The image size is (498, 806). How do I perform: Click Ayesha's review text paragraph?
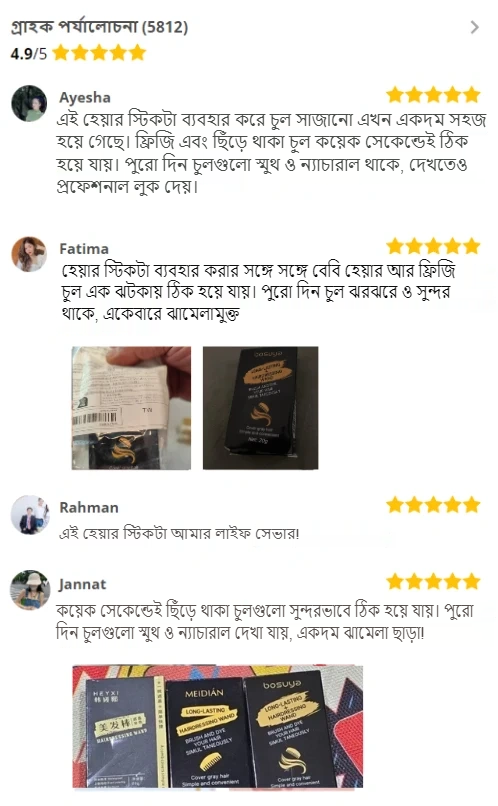(x=271, y=153)
